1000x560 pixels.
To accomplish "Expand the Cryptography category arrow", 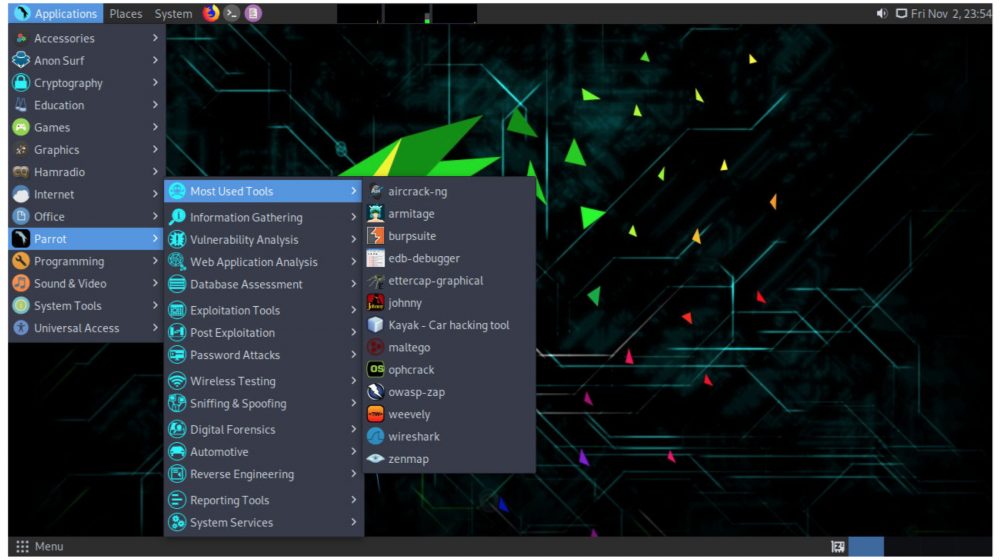I will [x=155, y=83].
